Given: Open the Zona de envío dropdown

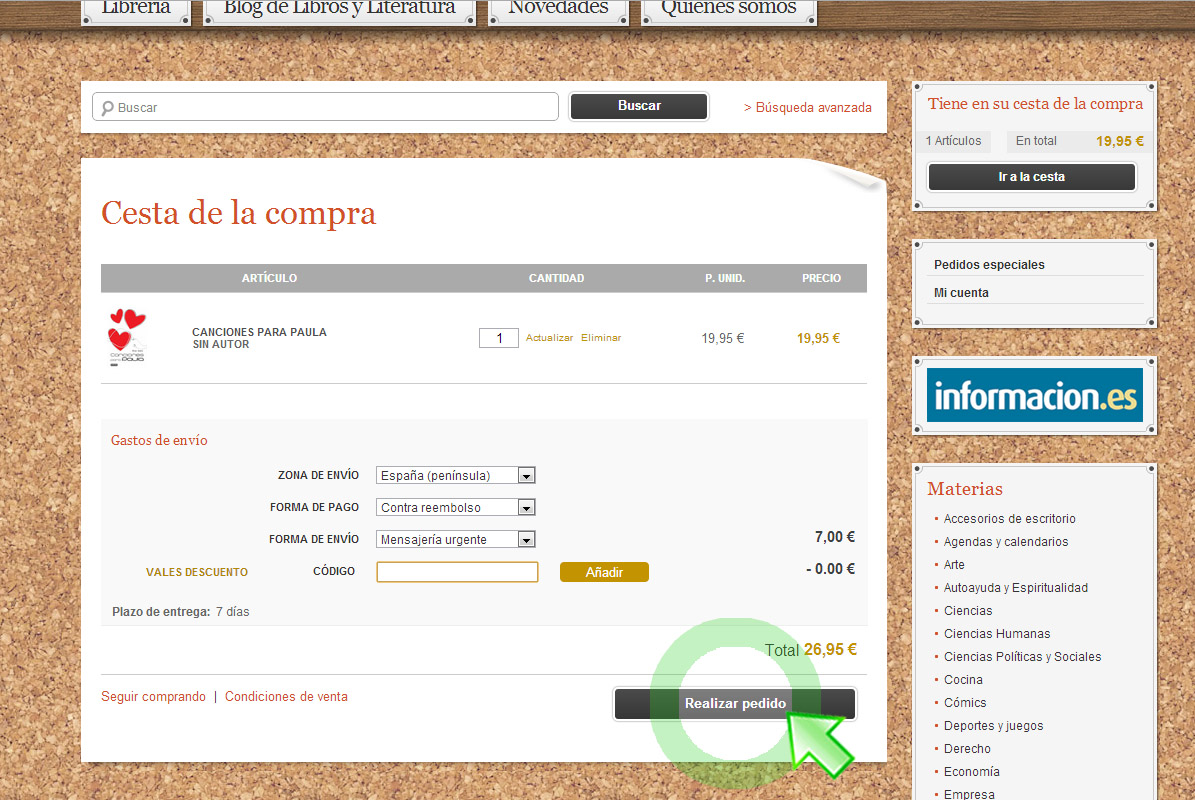Looking at the screenshot, I should tap(456, 476).
